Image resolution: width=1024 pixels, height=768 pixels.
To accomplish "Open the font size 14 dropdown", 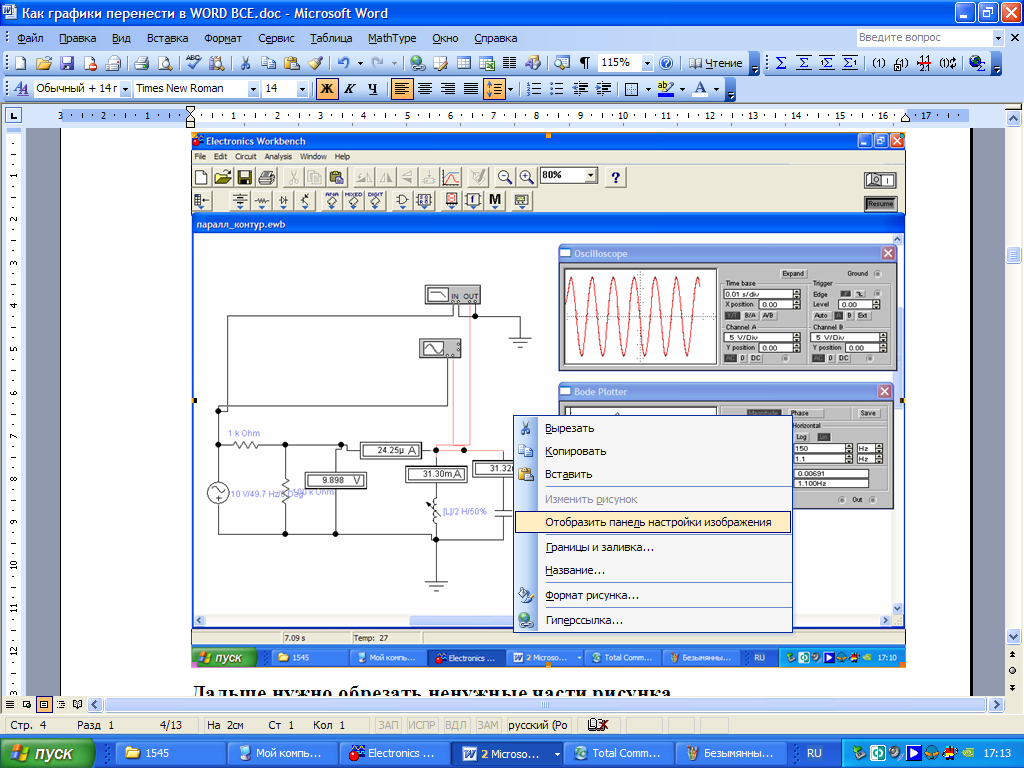I will coord(302,89).
